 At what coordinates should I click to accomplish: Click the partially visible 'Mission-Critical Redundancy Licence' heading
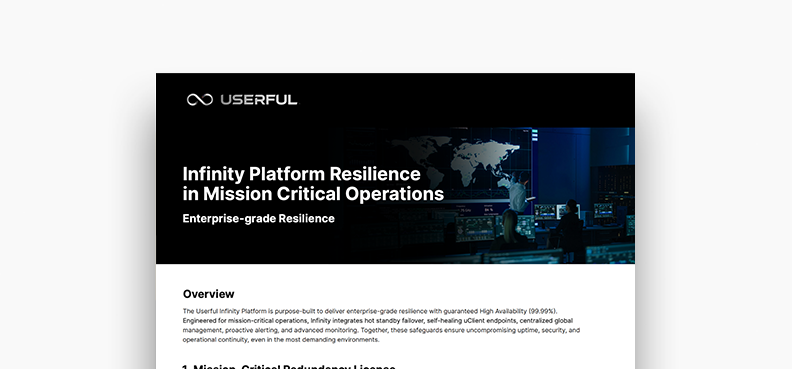[289, 366]
